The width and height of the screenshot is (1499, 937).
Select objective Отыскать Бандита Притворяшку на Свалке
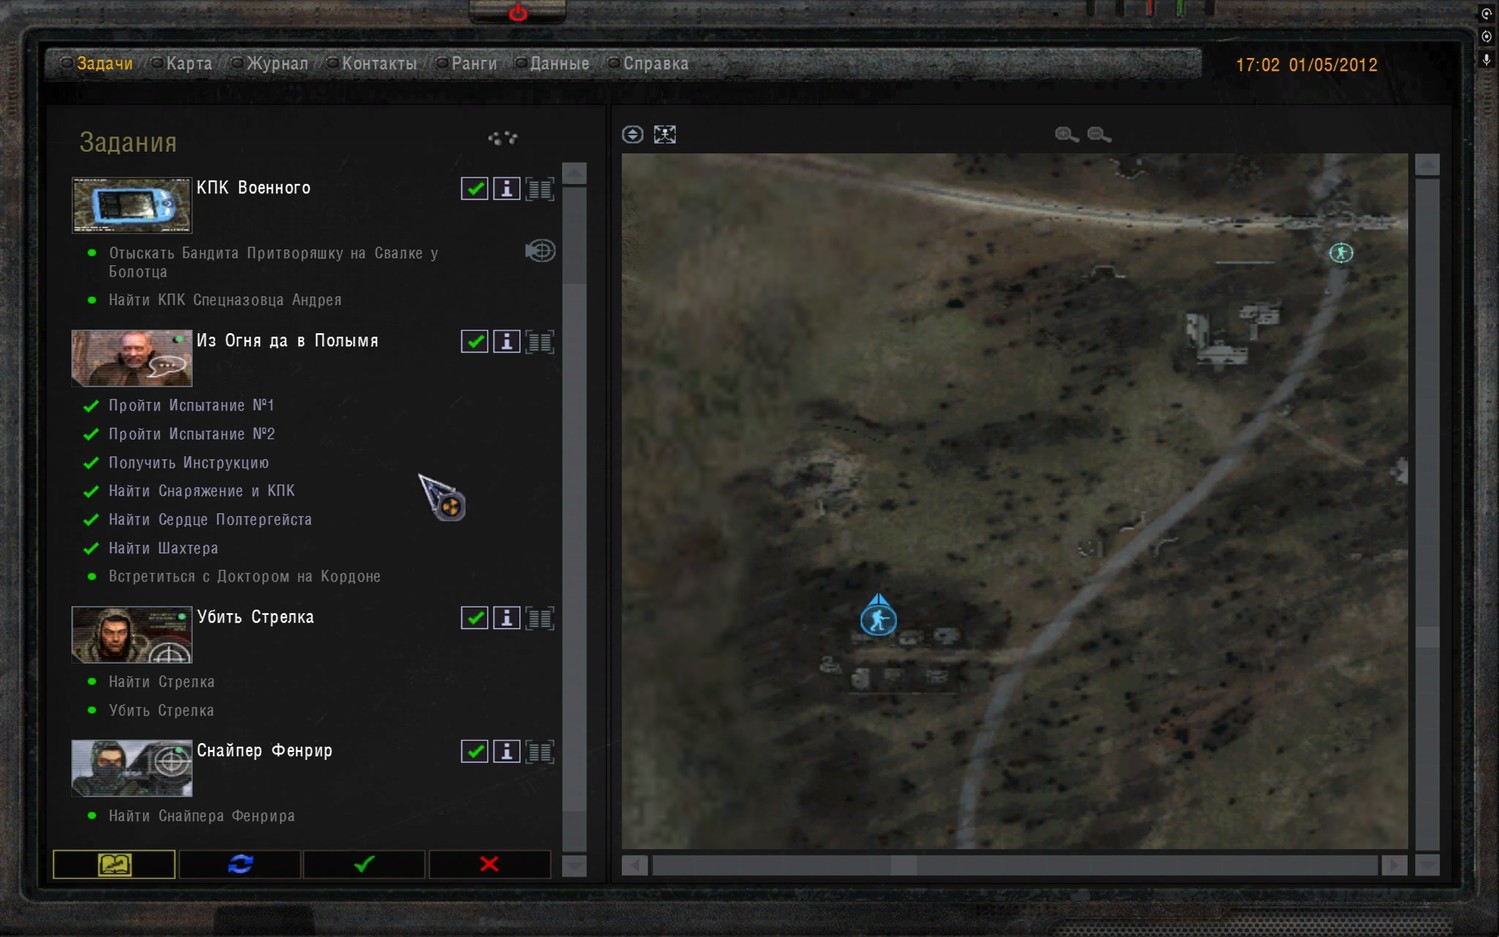[273, 262]
